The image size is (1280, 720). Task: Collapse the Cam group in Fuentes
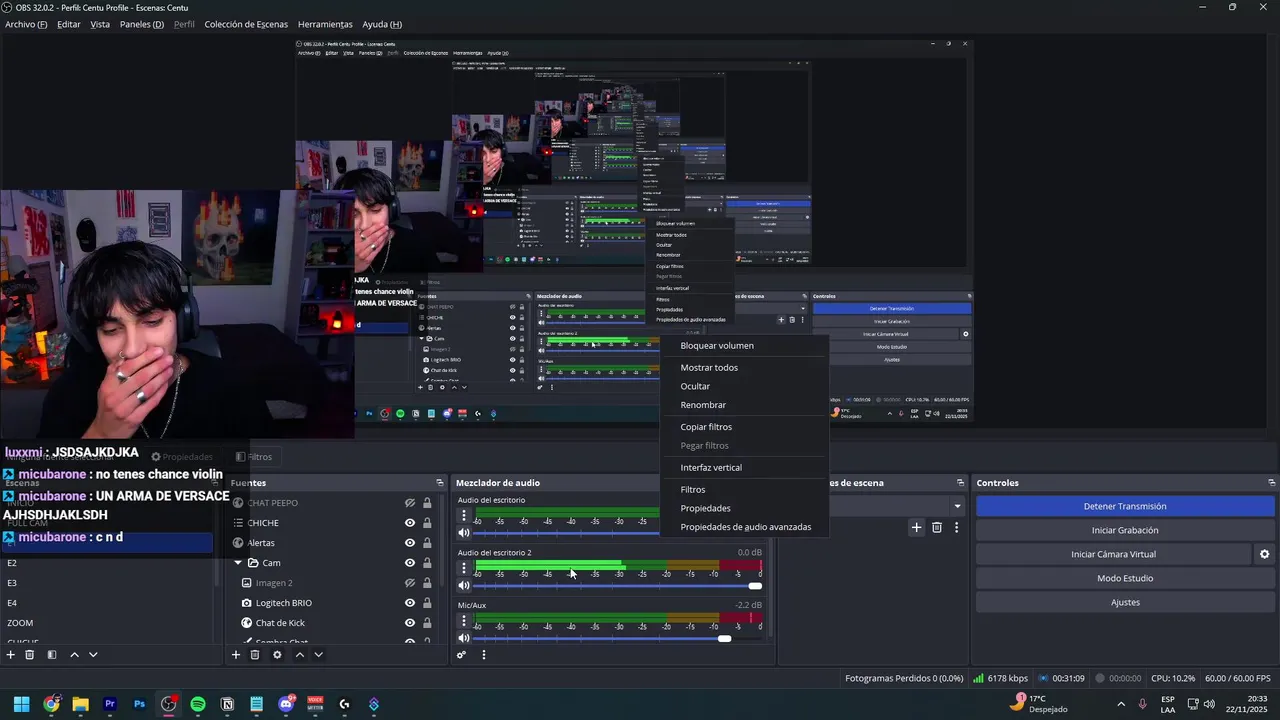tap(238, 563)
